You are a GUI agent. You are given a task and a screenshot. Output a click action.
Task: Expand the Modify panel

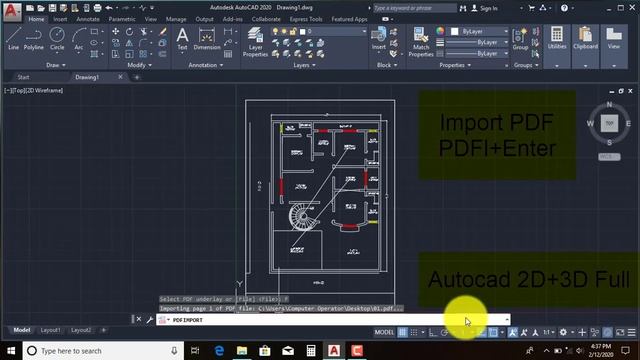tap(139, 65)
